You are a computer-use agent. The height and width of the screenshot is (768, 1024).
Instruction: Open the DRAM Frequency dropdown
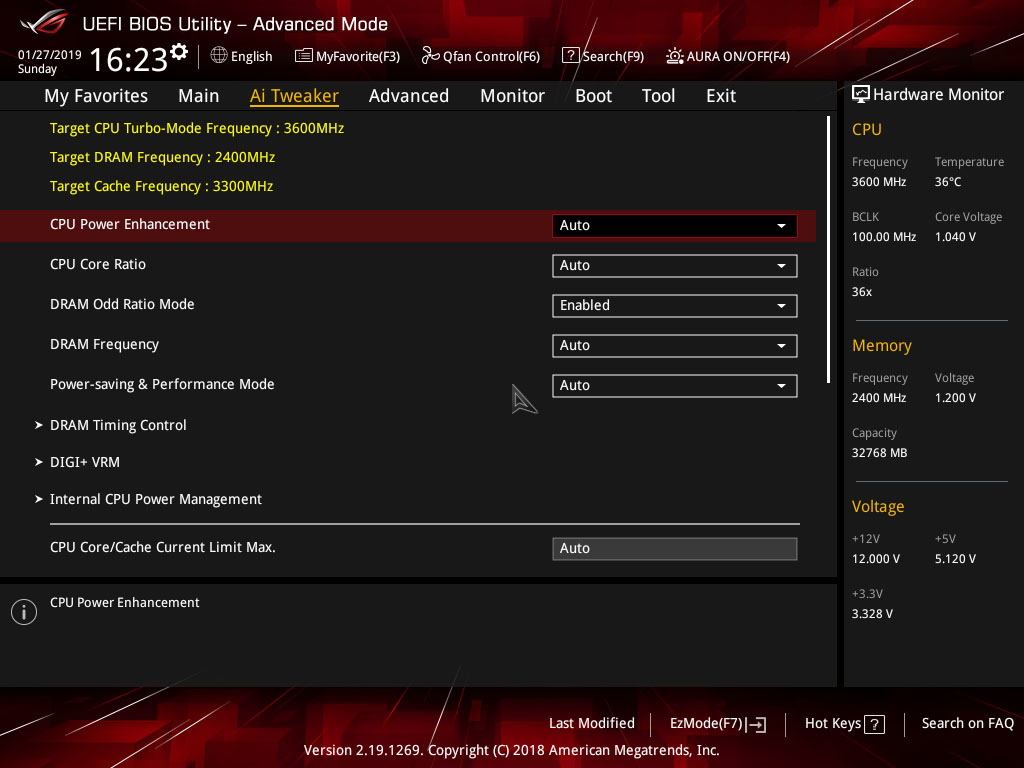click(675, 345)
